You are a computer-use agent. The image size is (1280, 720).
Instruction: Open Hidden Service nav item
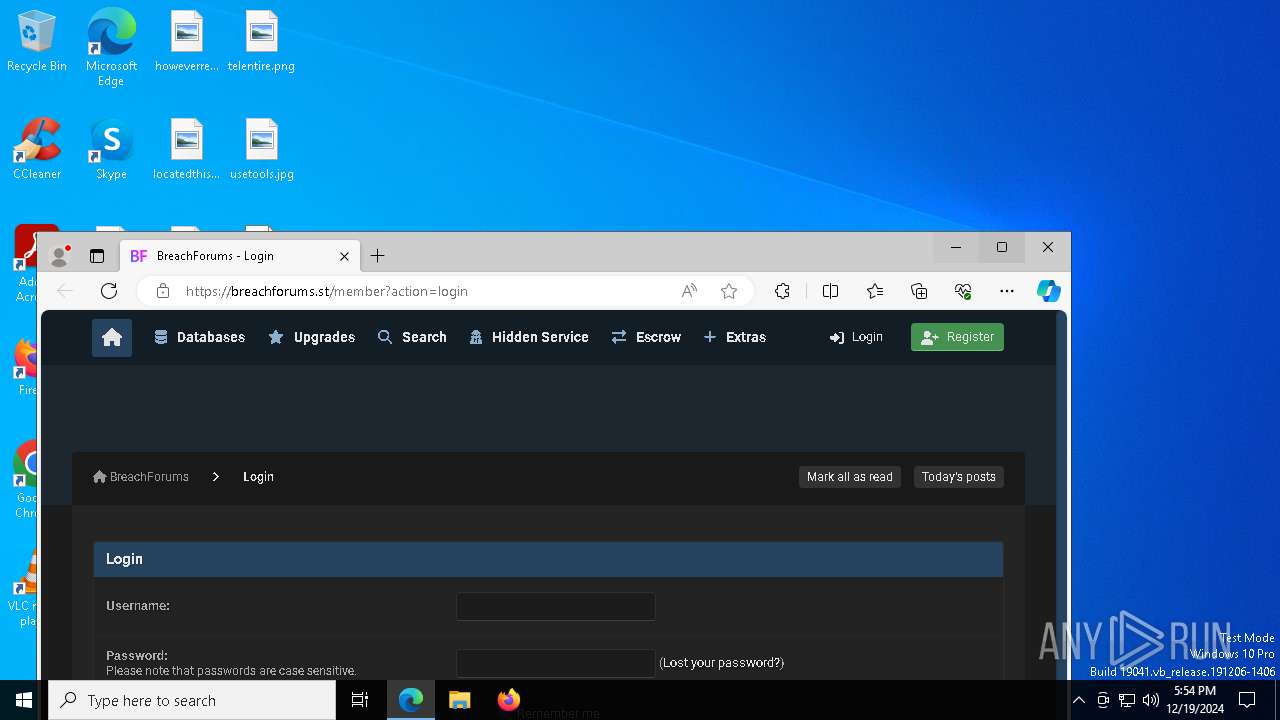click(x=529, y=337)
